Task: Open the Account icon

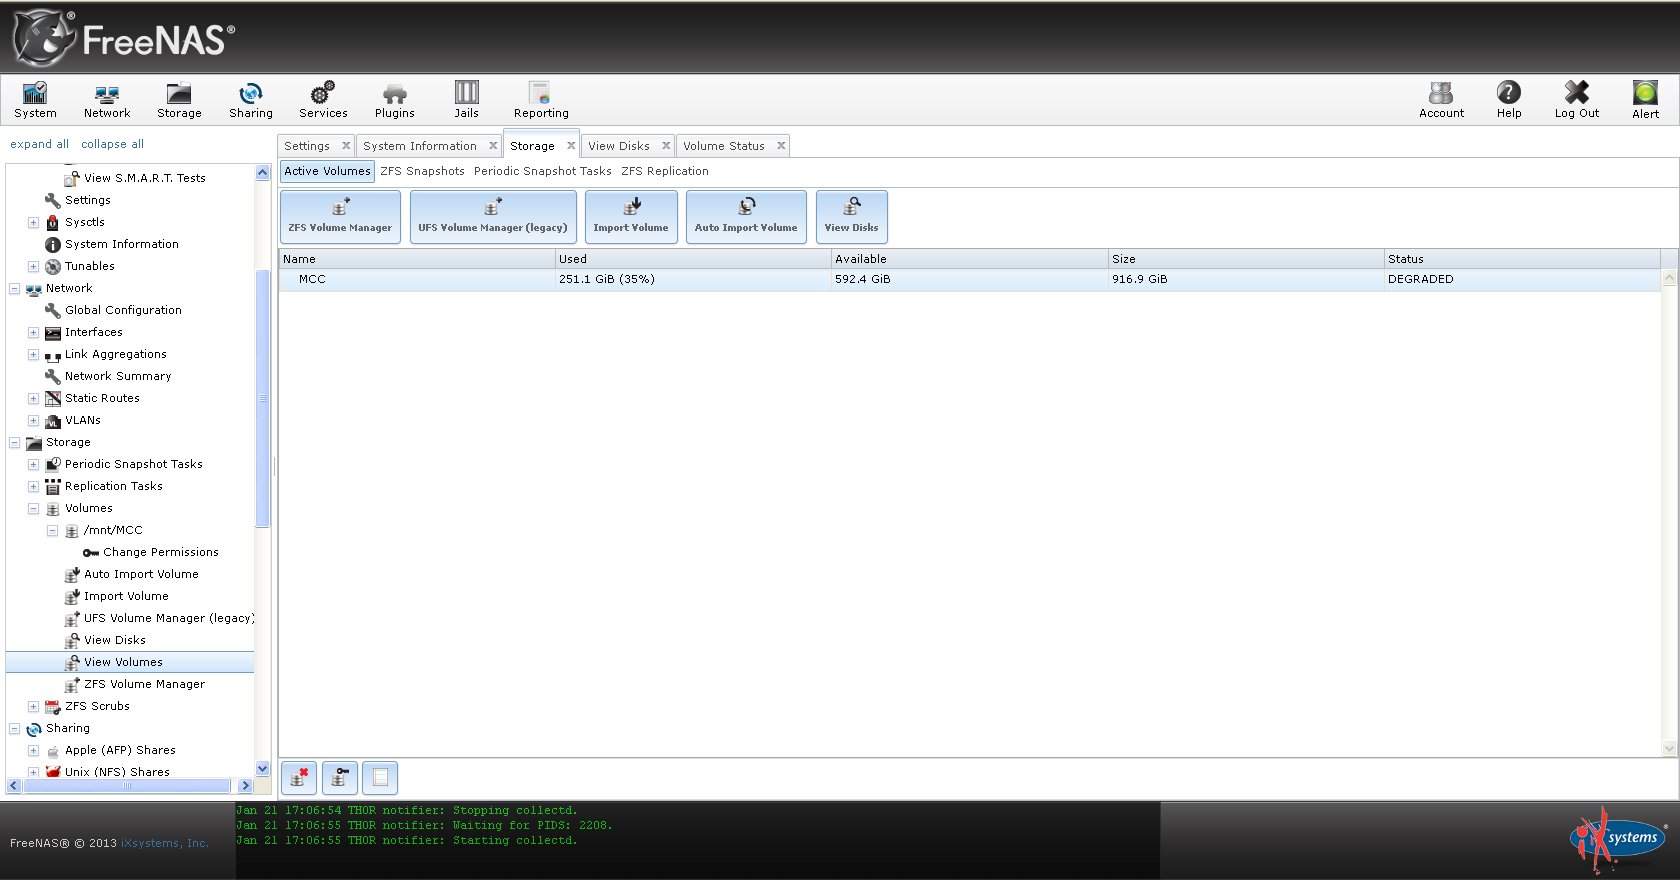Action: pos(1441,100)
